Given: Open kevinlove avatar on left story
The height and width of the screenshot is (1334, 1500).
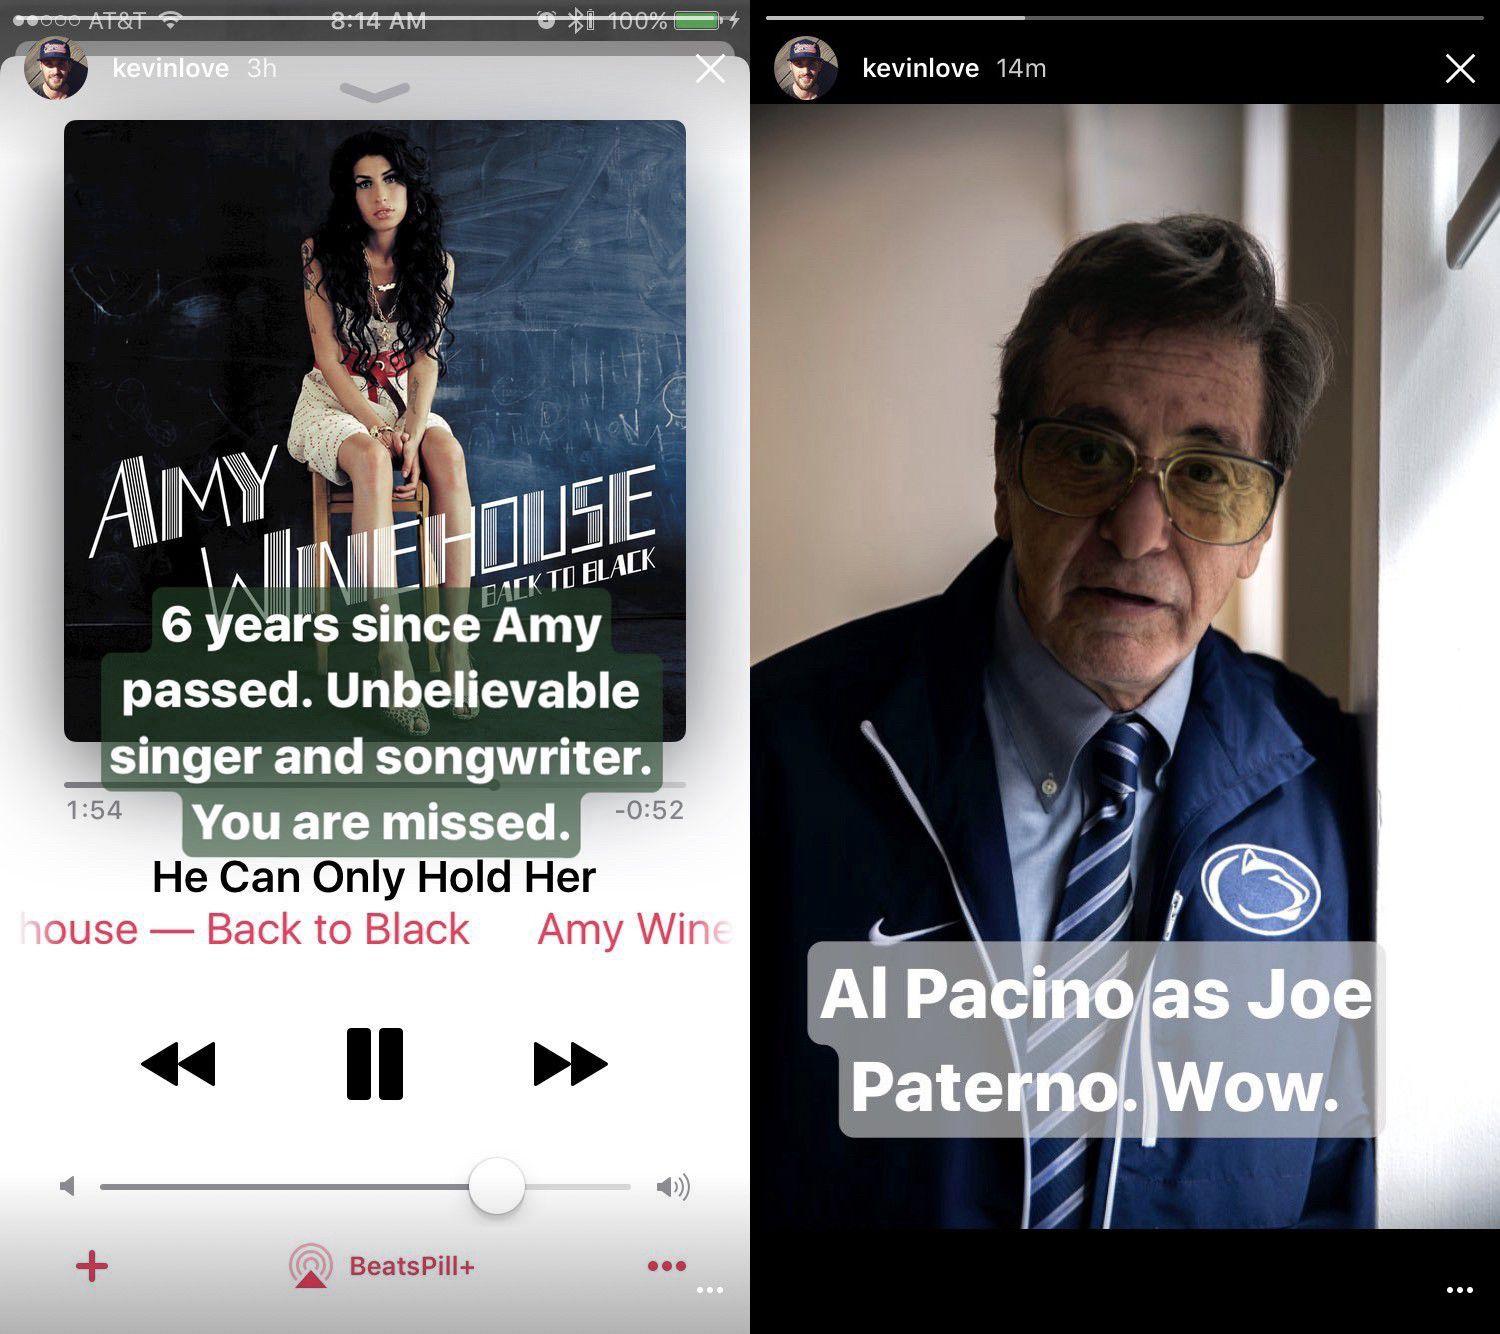Looking at the screenshot, I should click(56, 69).
